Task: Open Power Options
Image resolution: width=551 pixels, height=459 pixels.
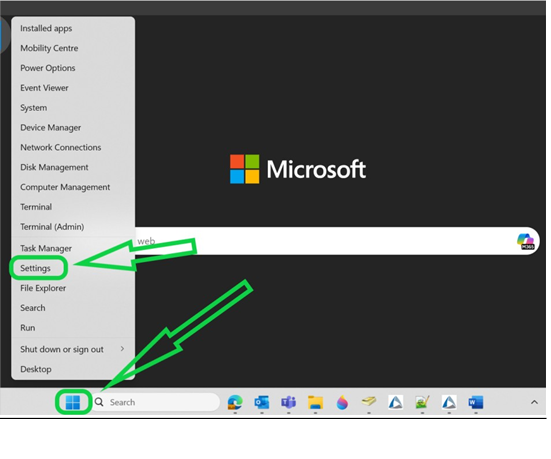Action: click(x=73, y=68)
